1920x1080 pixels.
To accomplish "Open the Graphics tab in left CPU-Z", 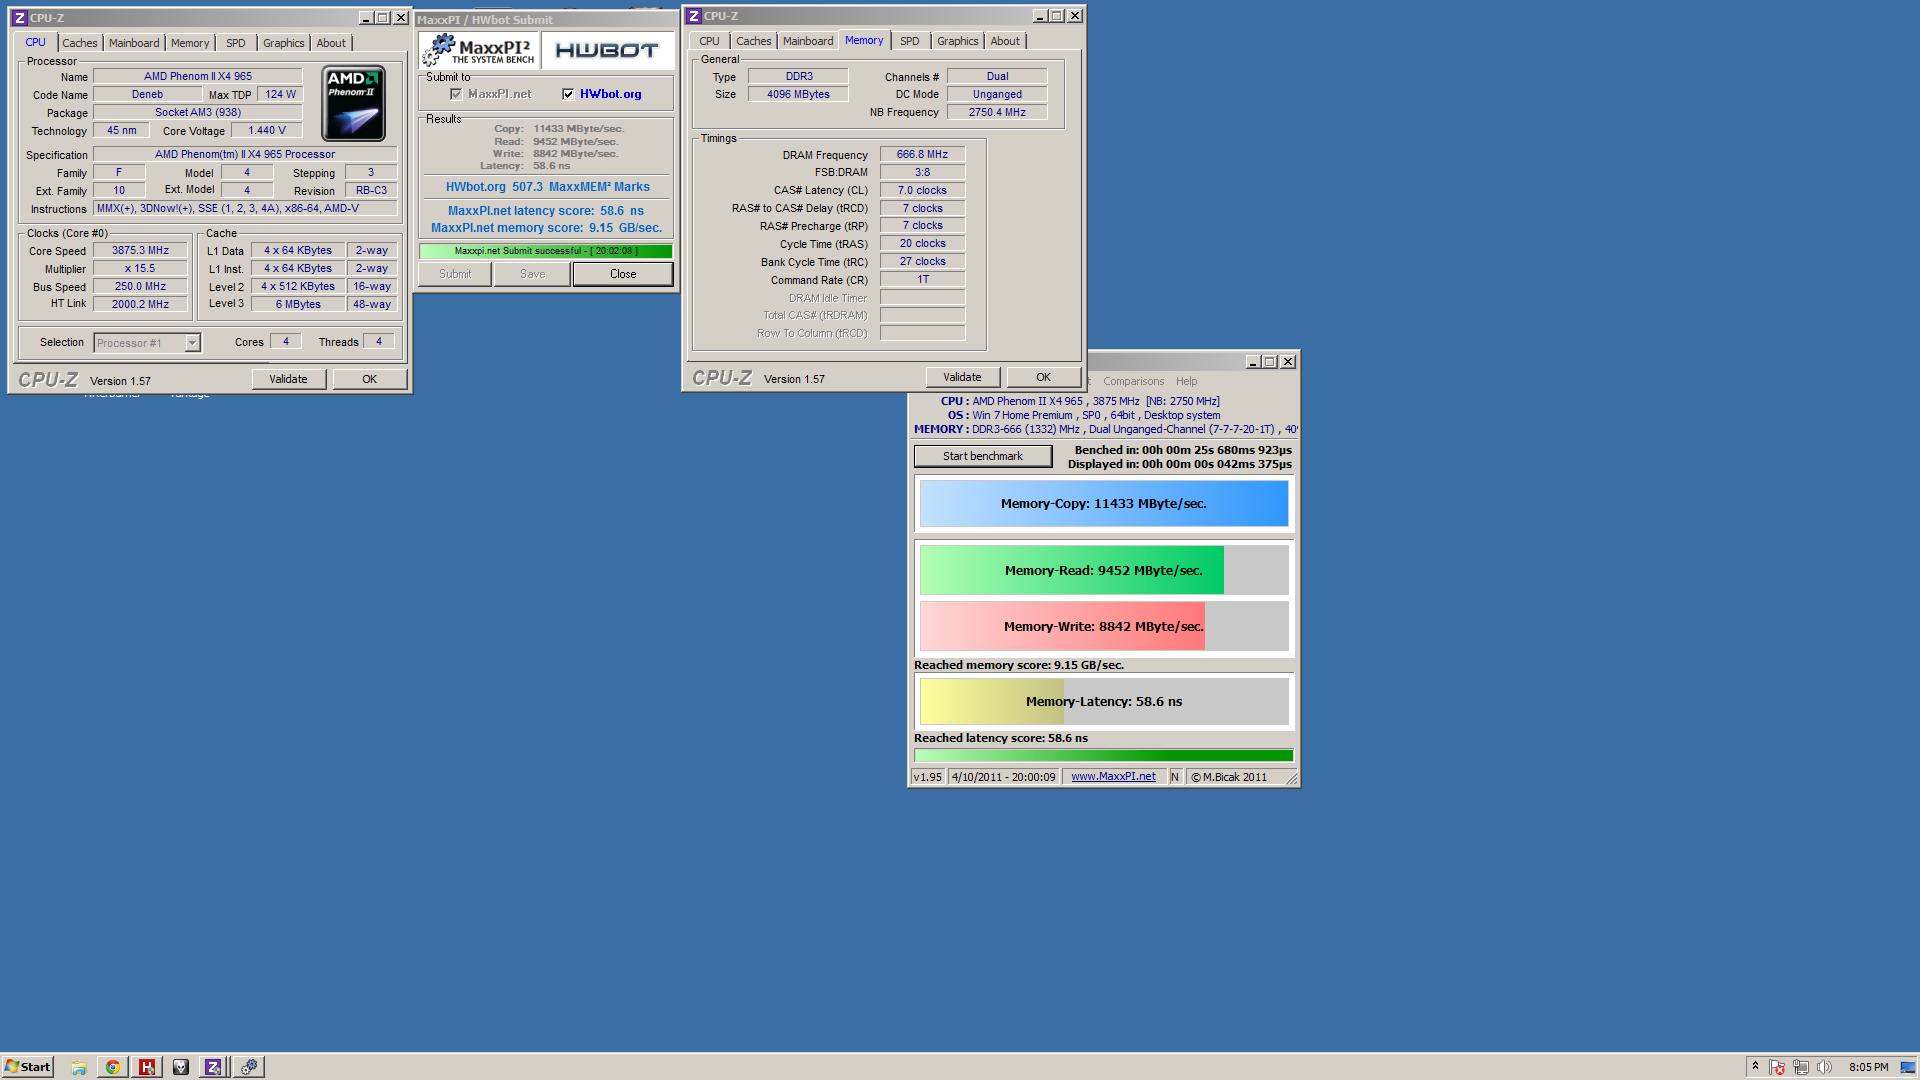I will [284, 43].
